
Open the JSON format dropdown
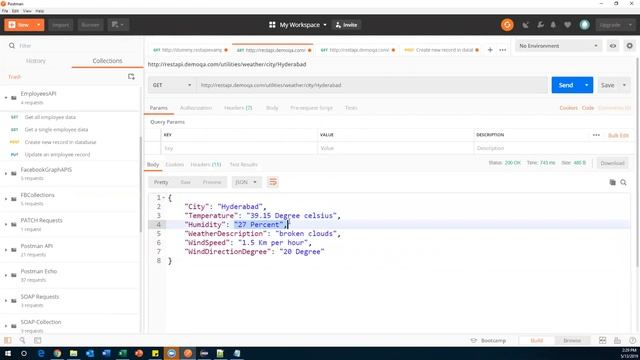[246, 182]
